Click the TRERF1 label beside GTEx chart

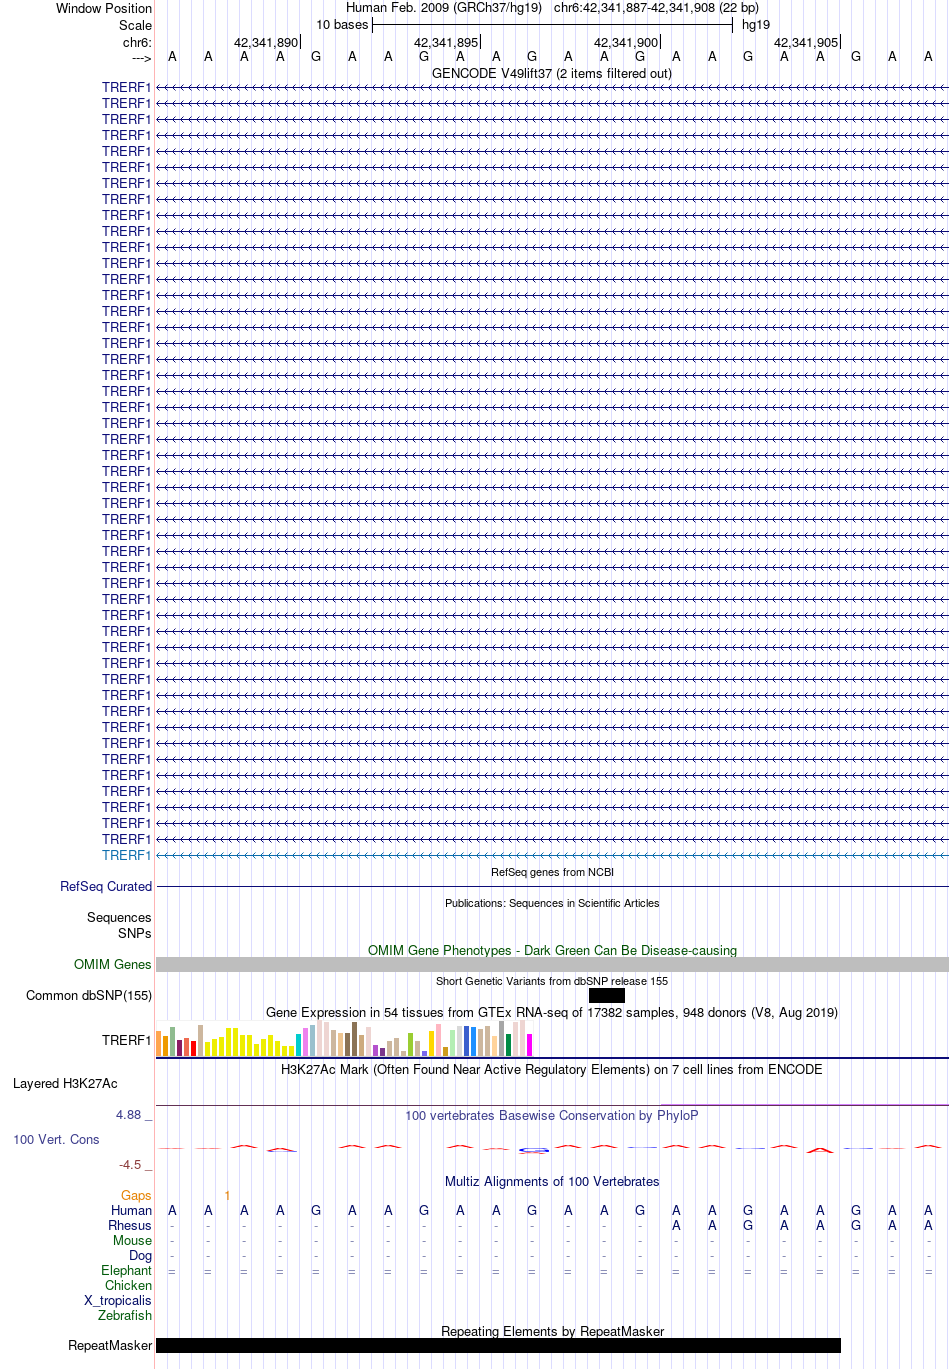click(x=126, y=1040)
